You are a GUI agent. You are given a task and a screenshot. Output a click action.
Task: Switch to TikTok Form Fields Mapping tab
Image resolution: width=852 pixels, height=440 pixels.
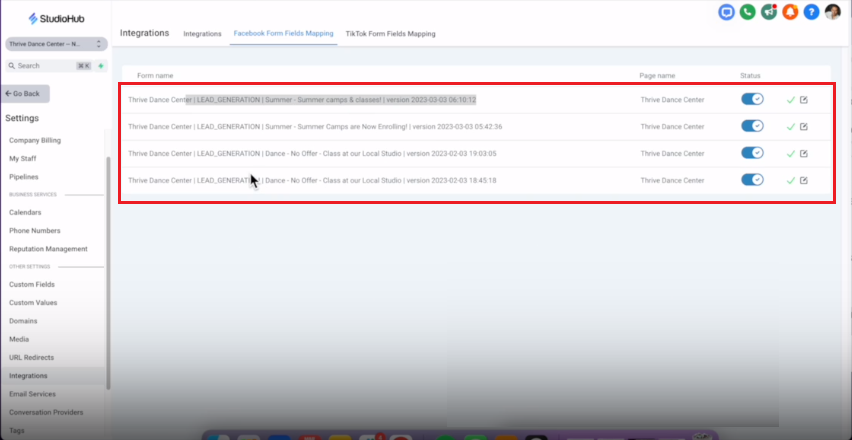[x=390, y=34]
